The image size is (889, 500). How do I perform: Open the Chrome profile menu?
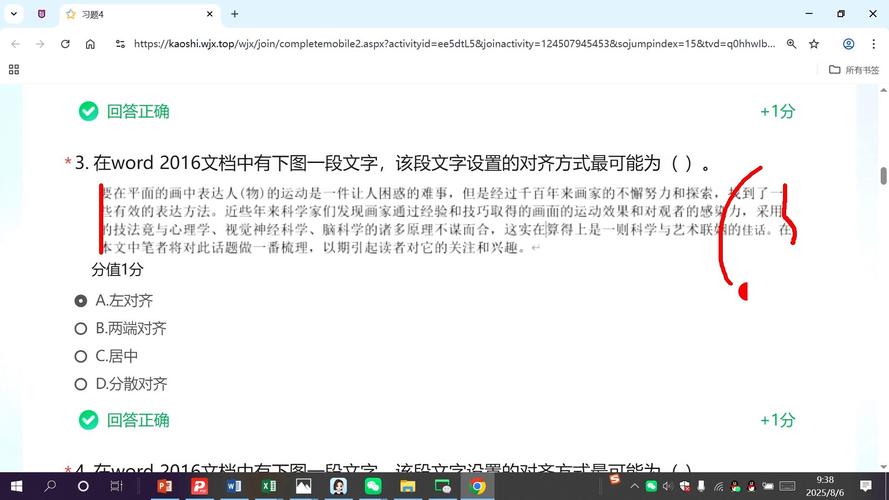[848, 44]
